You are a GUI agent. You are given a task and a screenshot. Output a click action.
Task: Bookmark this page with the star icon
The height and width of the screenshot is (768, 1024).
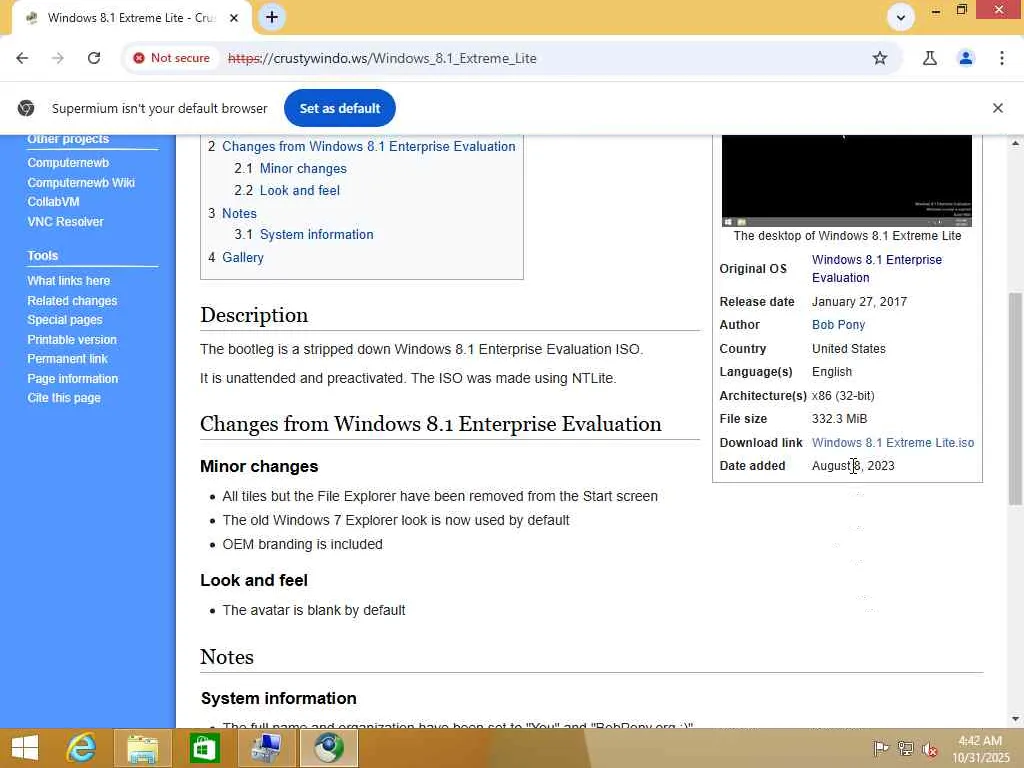pyautogui.click(x=880, y=58)
